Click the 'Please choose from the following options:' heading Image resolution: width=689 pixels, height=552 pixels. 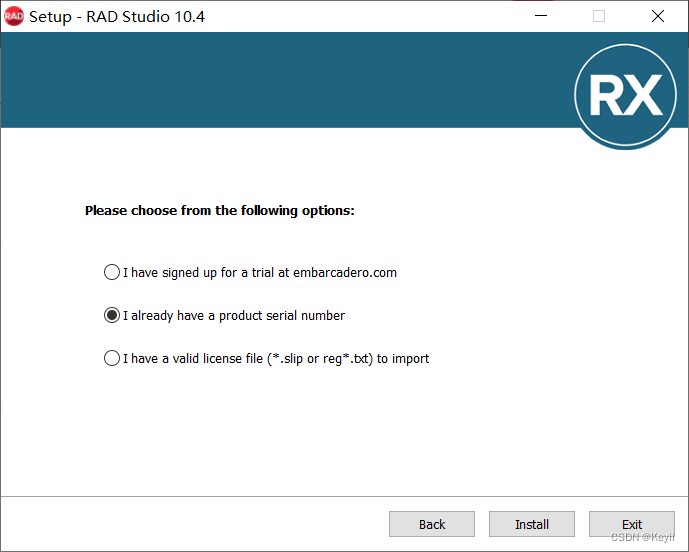point(220,211)
